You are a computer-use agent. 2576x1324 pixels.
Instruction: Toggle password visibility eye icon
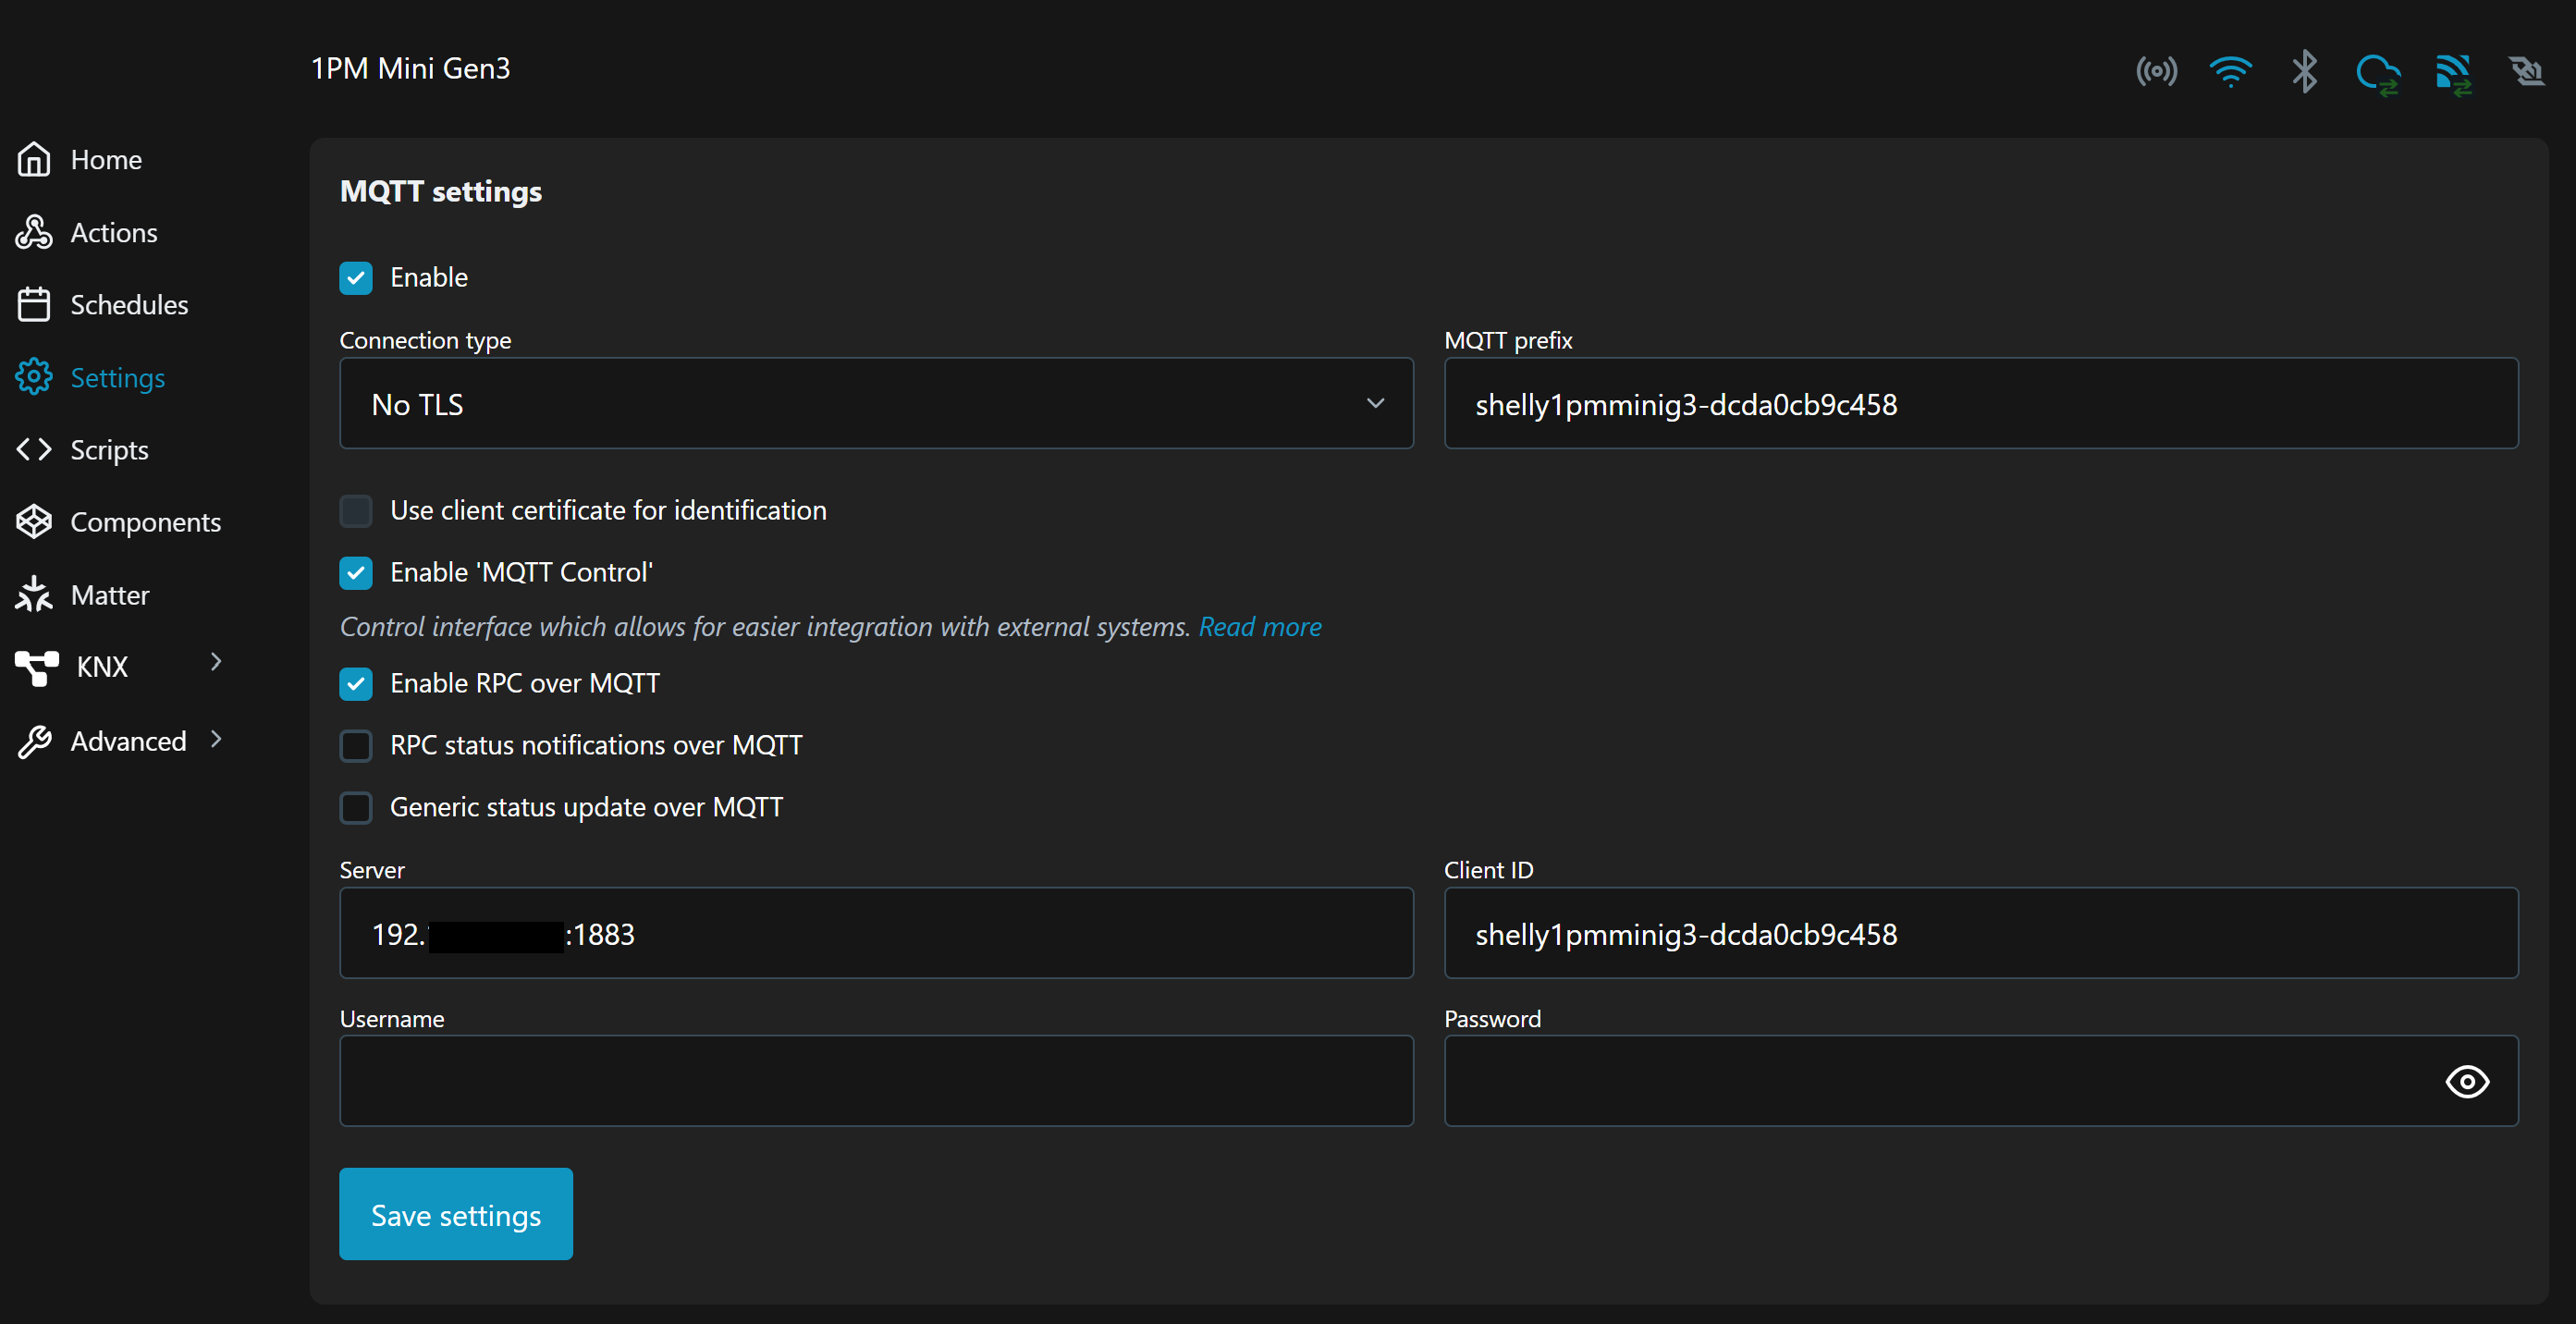(x=2466, y=1081)
